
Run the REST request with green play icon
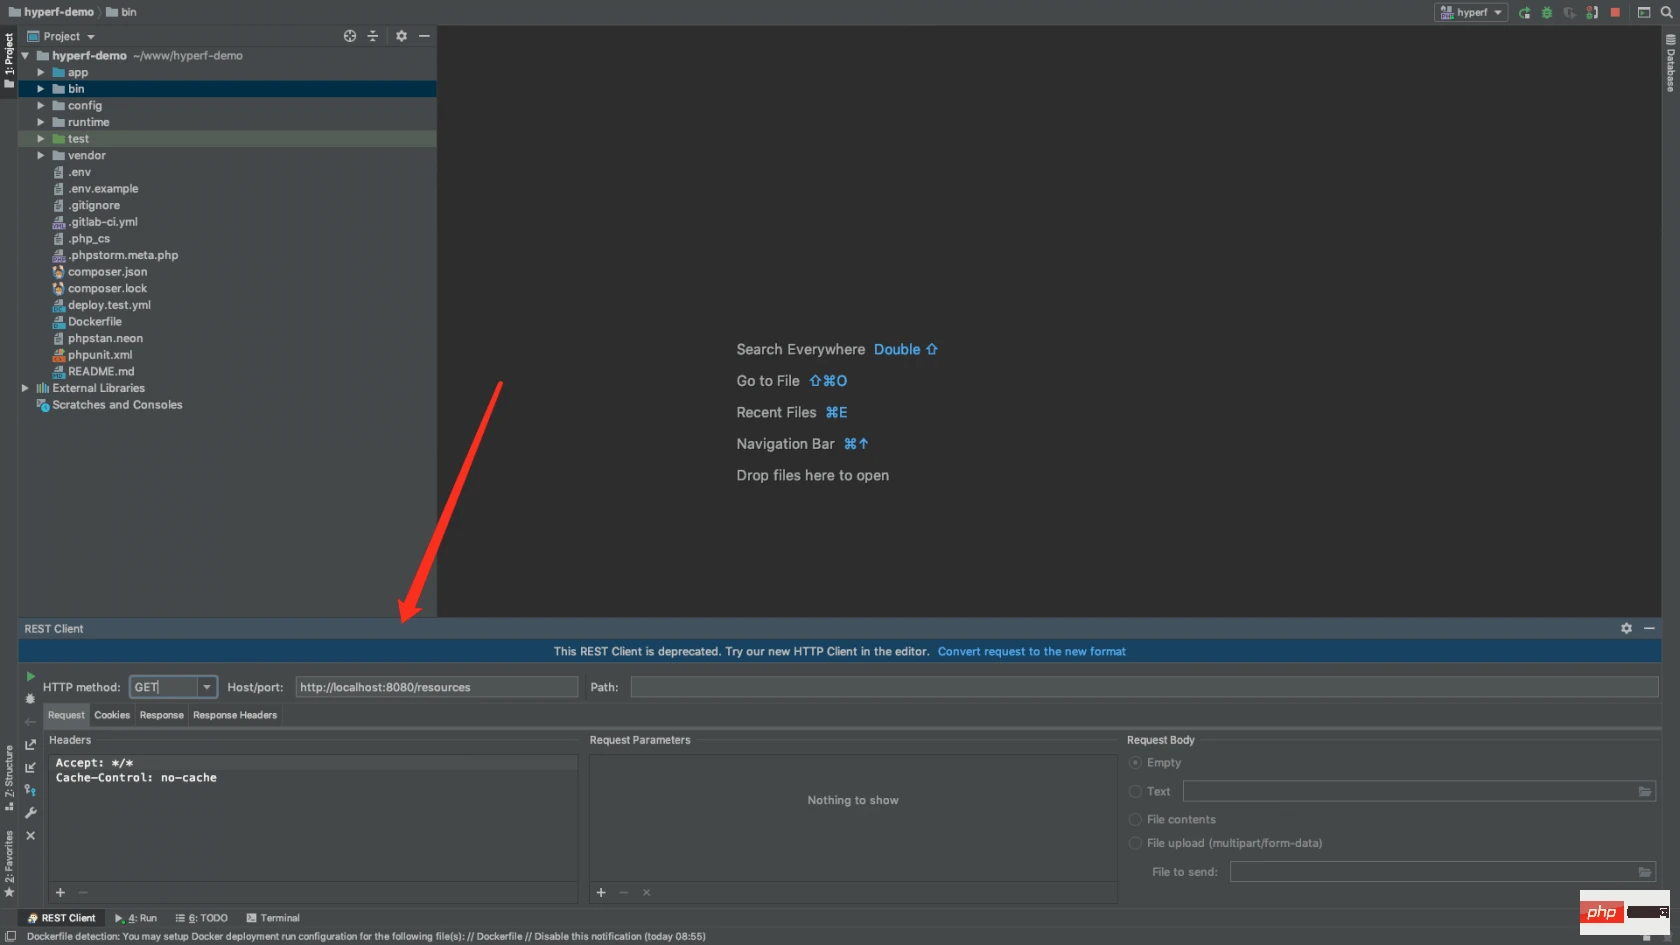(30, 677)
